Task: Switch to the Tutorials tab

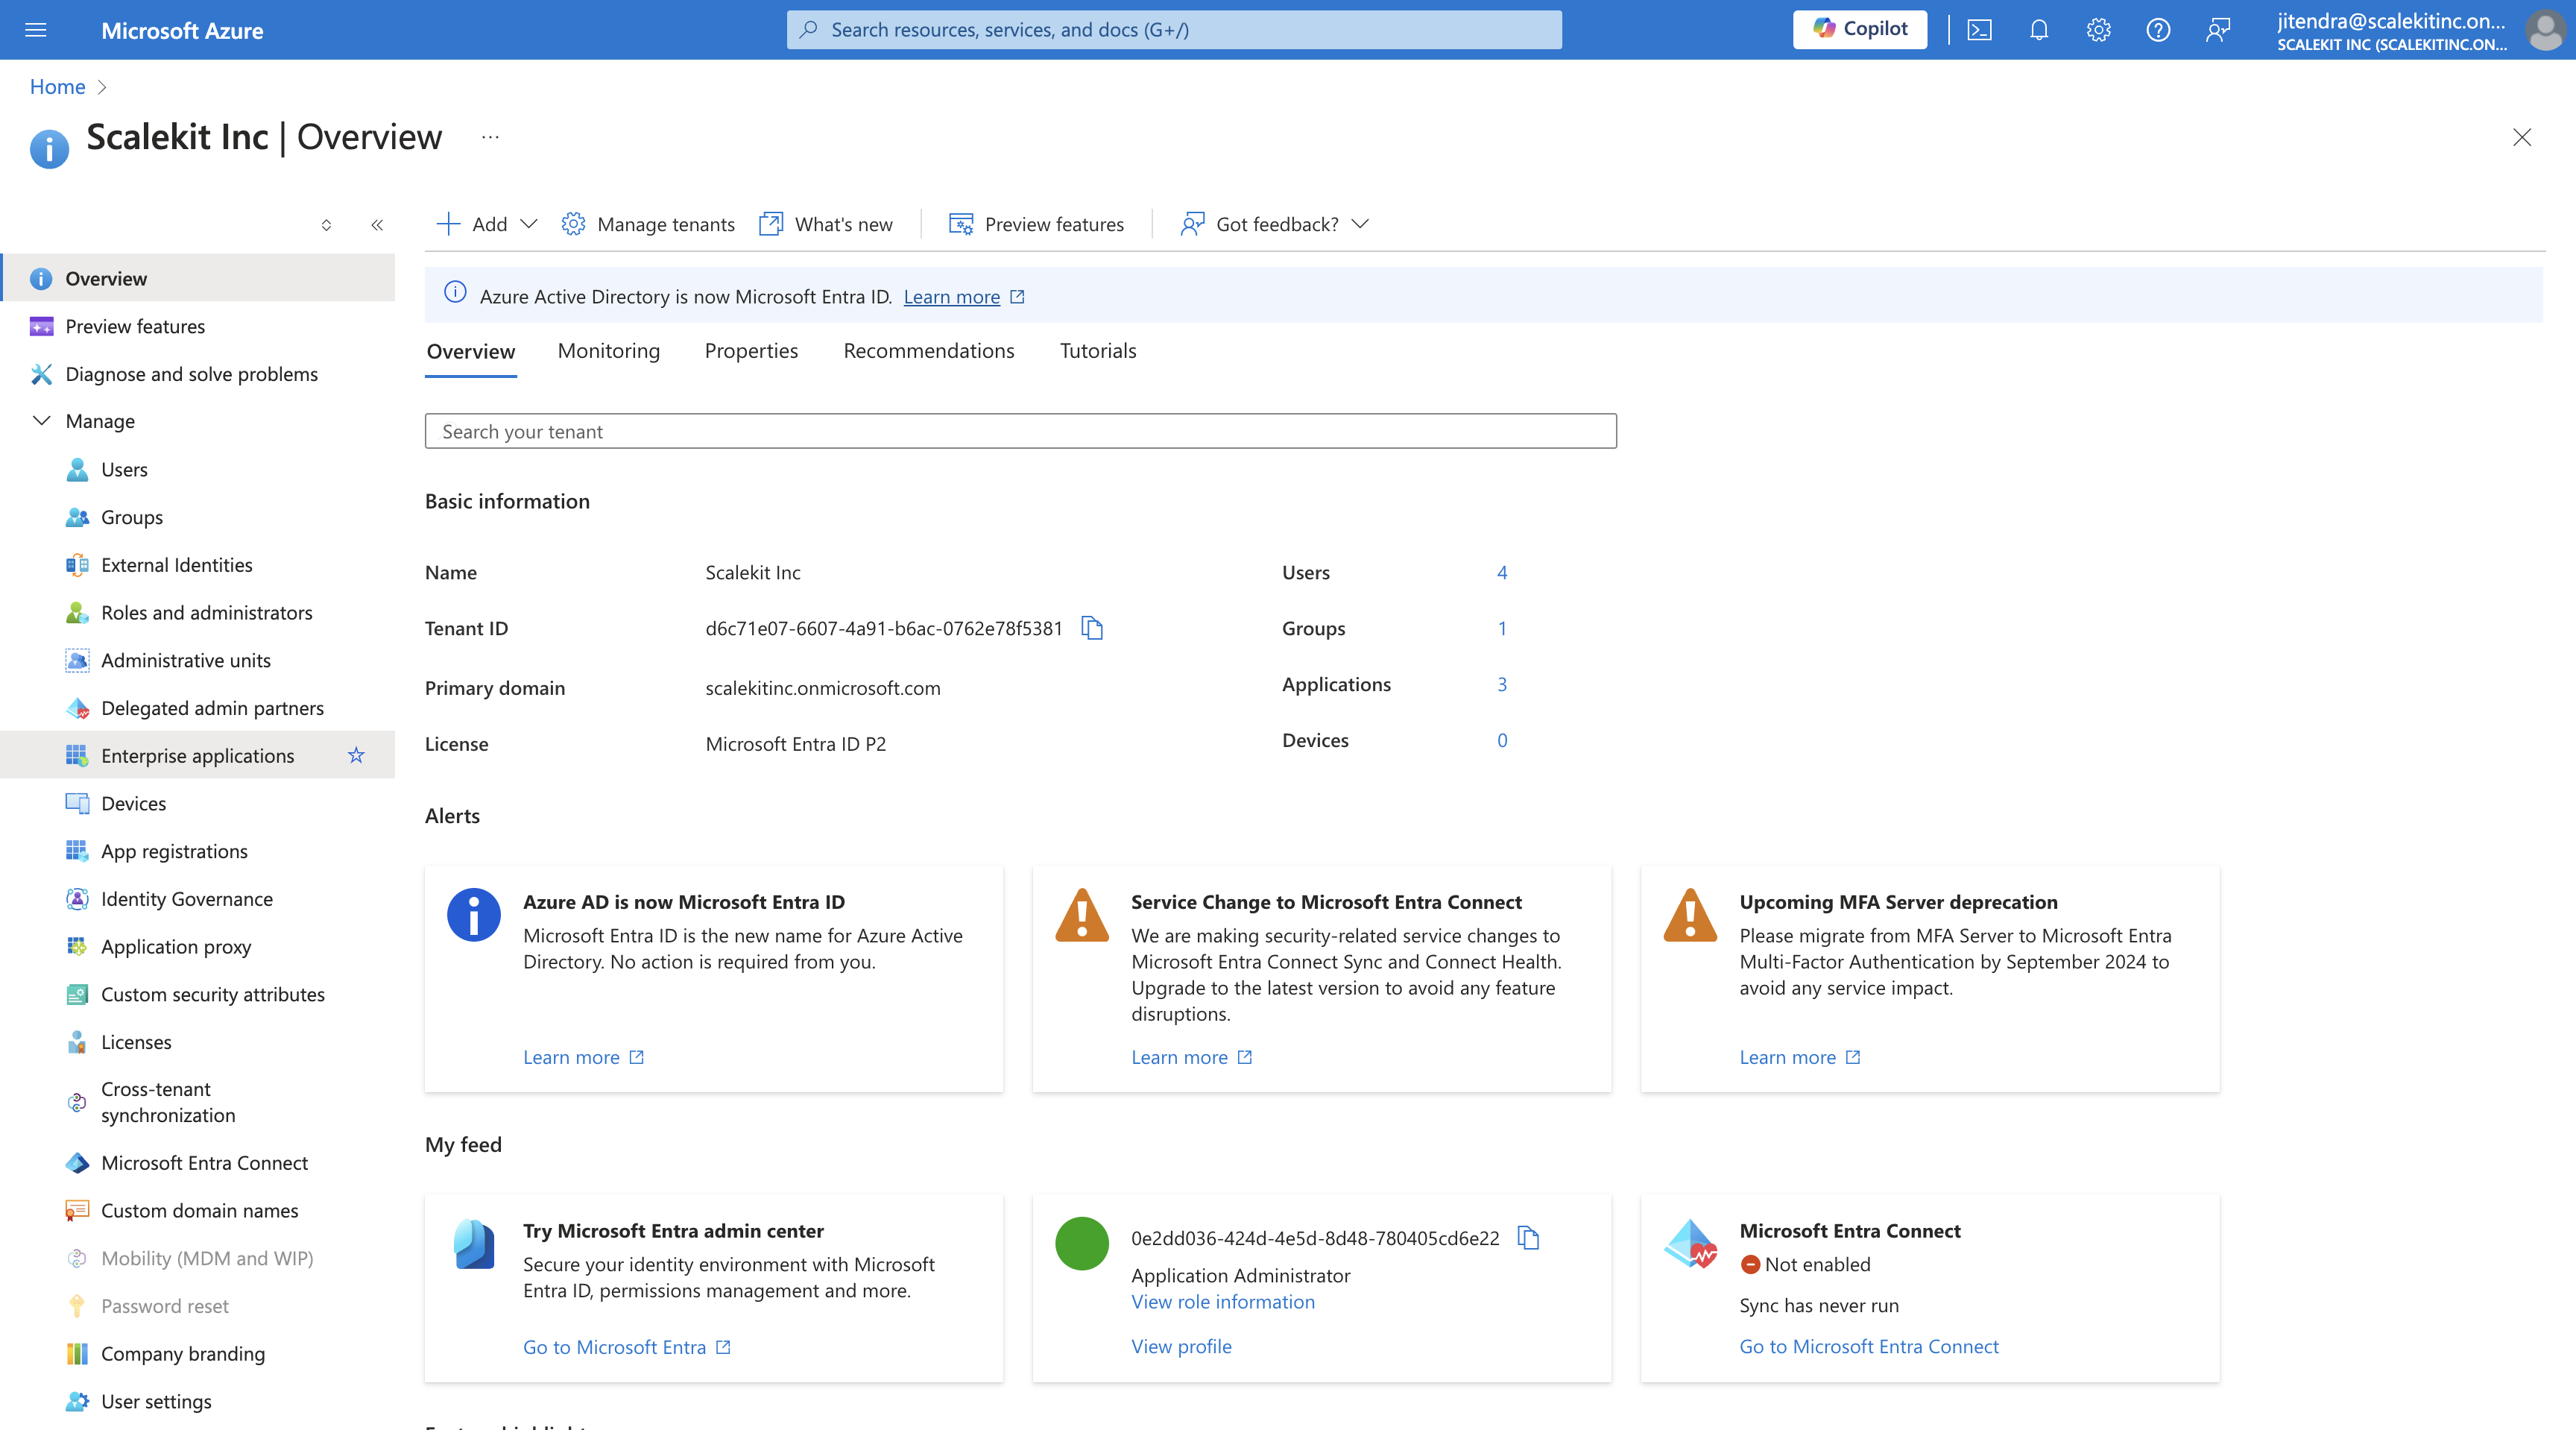Action: tap(1098, 351)
